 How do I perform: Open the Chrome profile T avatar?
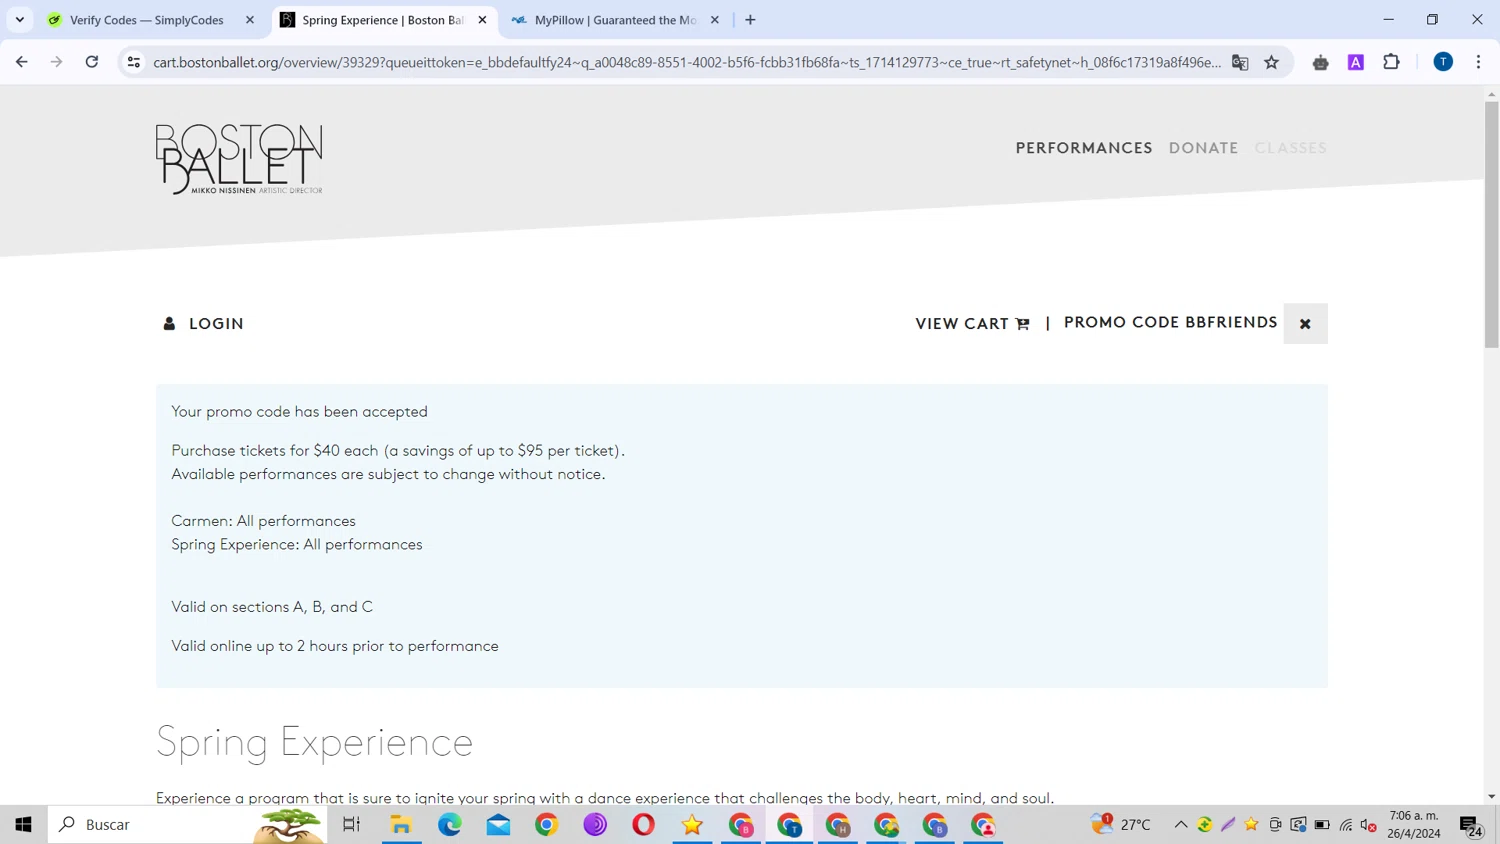click(x=1443, y=62)
